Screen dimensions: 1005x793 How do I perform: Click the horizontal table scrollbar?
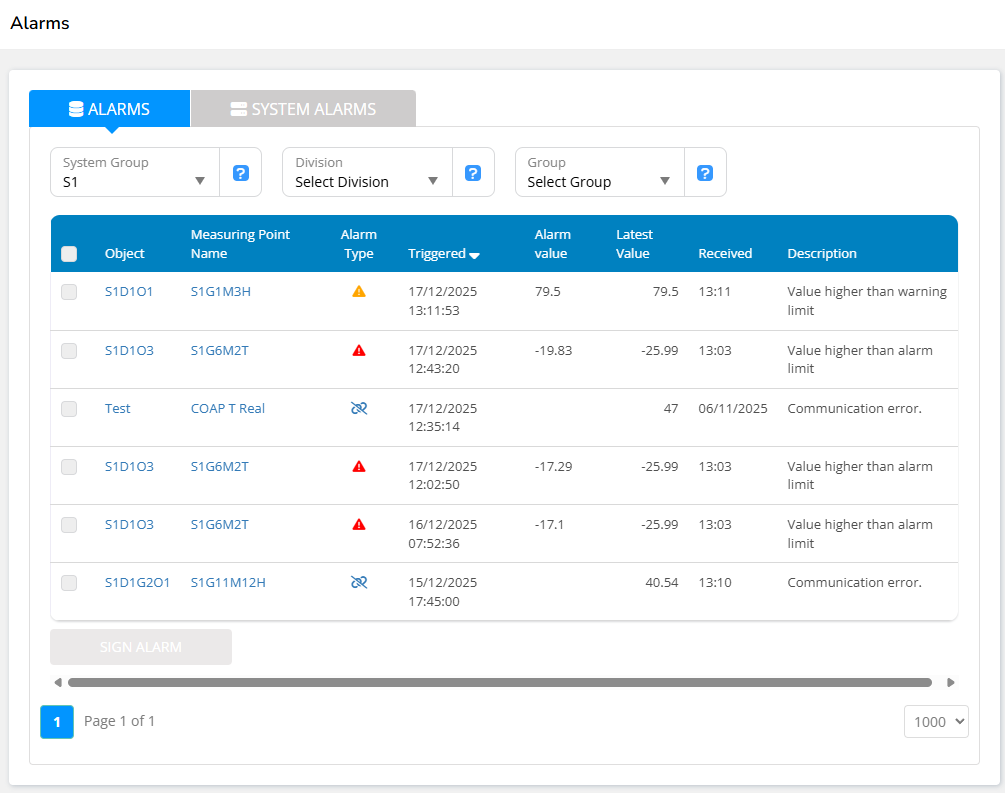[499, 683]
